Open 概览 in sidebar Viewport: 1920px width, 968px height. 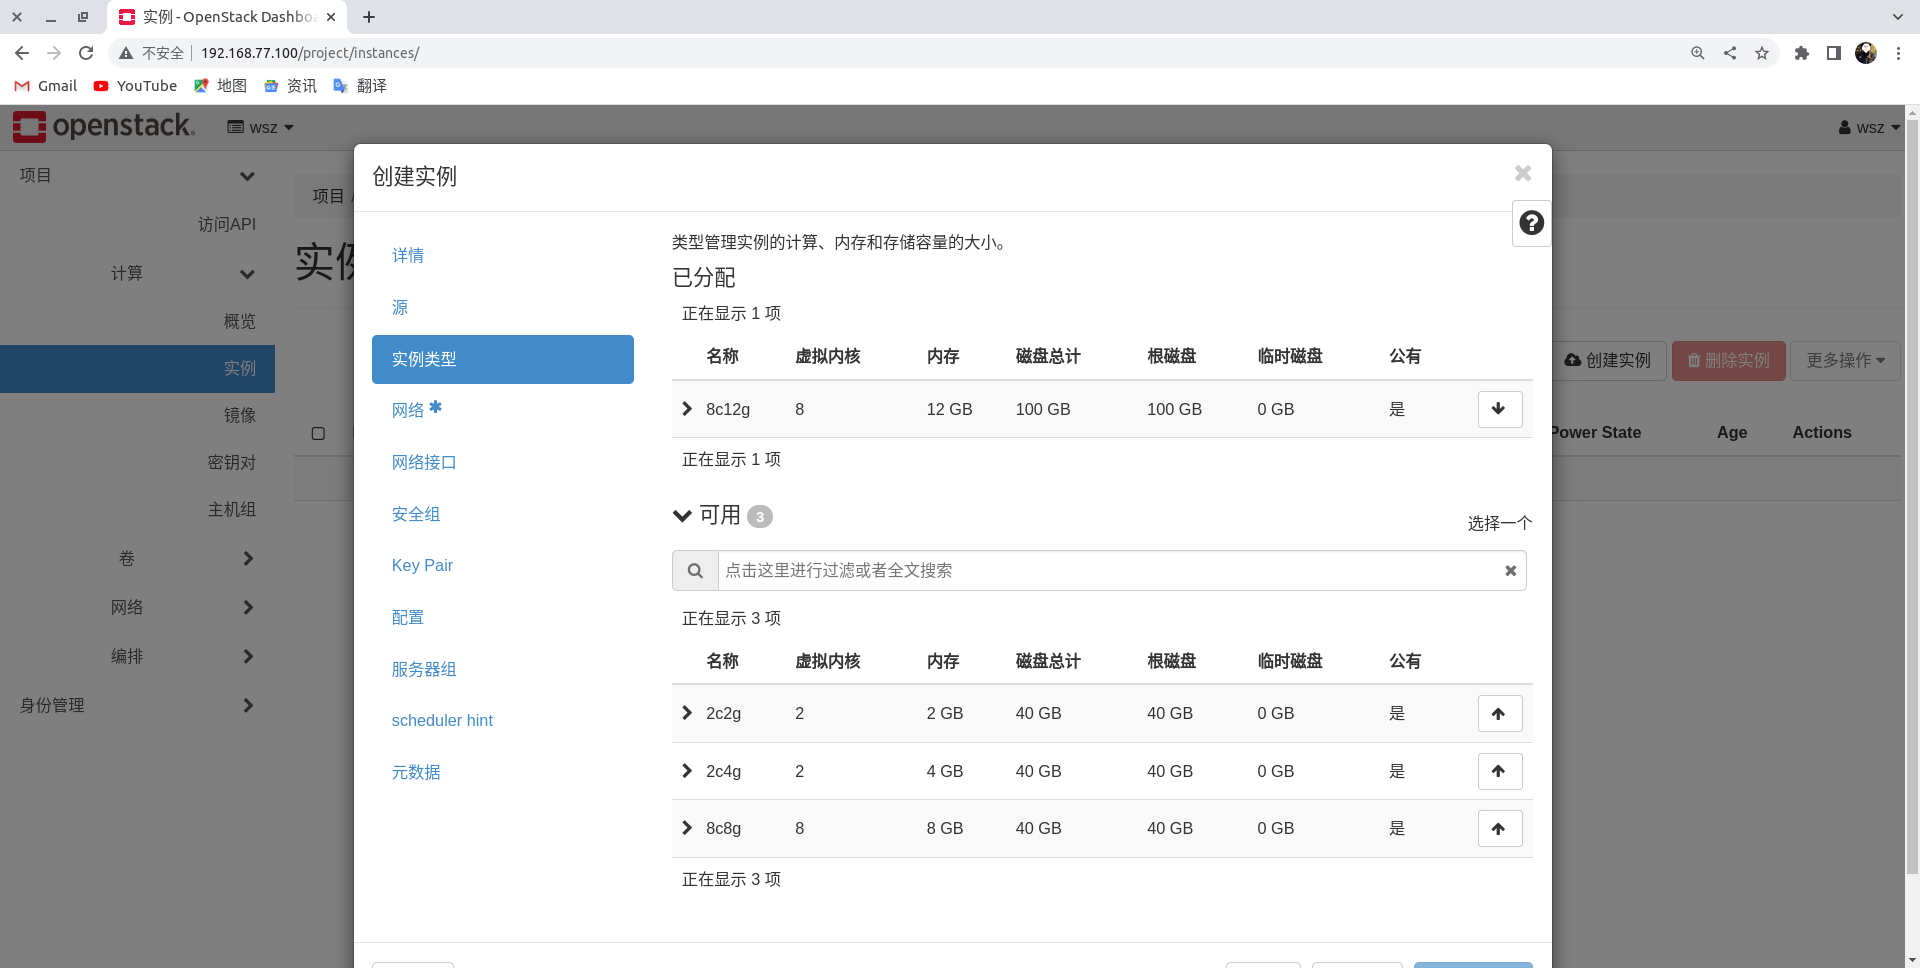tap(240, 322)
